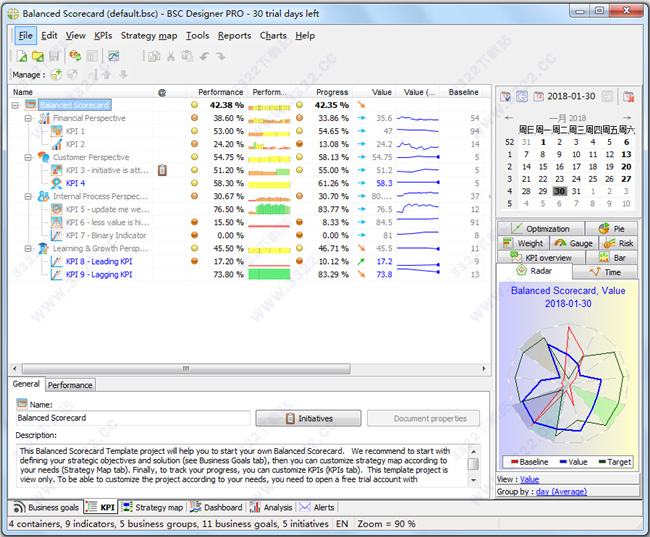Switch to the Time chart tab

[605, 272]
